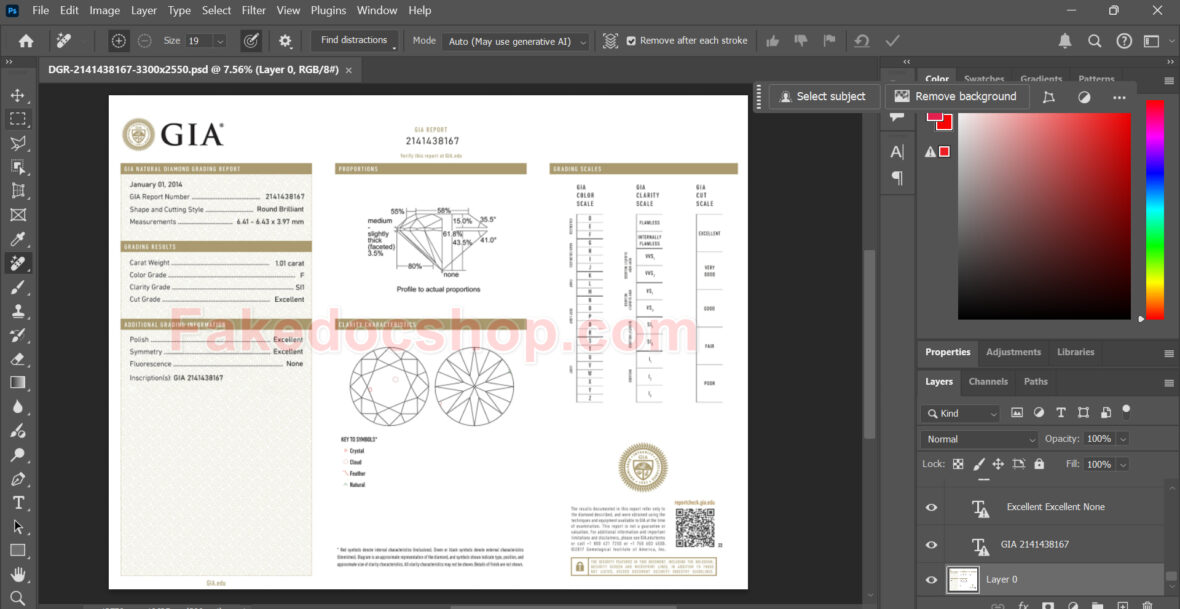1180x609 pixels.
Task: Select the Move tool
Action: tap(15, 96)
